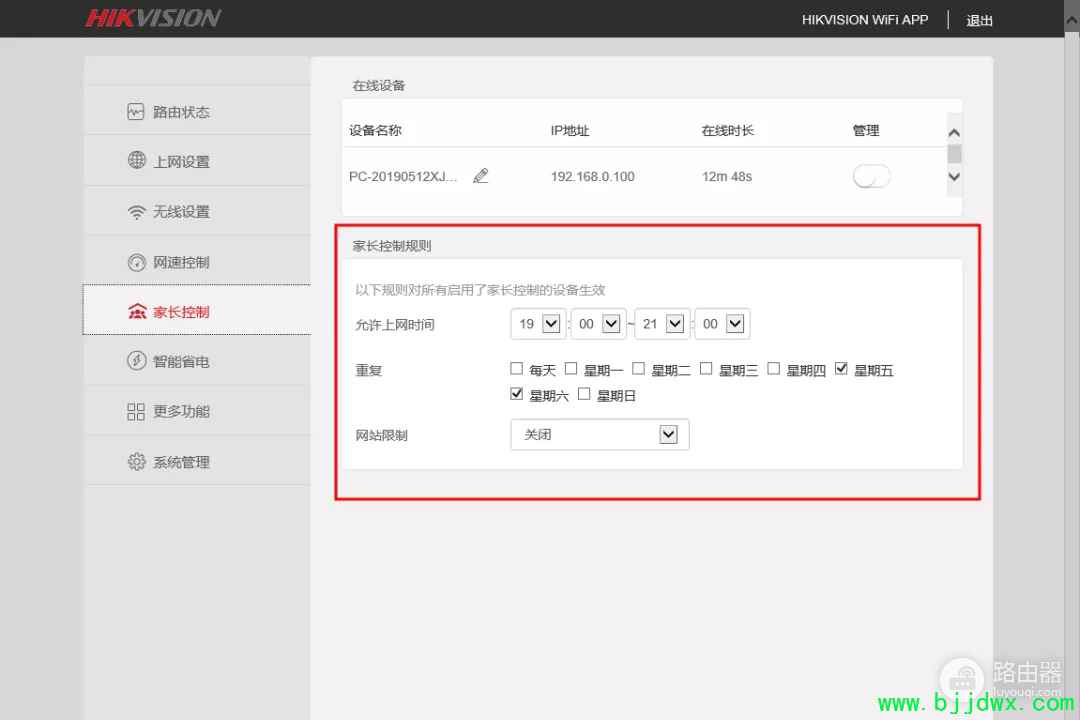1080x720 pixels.
Task: Click the grid icon for more functions
Action: point(137,412)
